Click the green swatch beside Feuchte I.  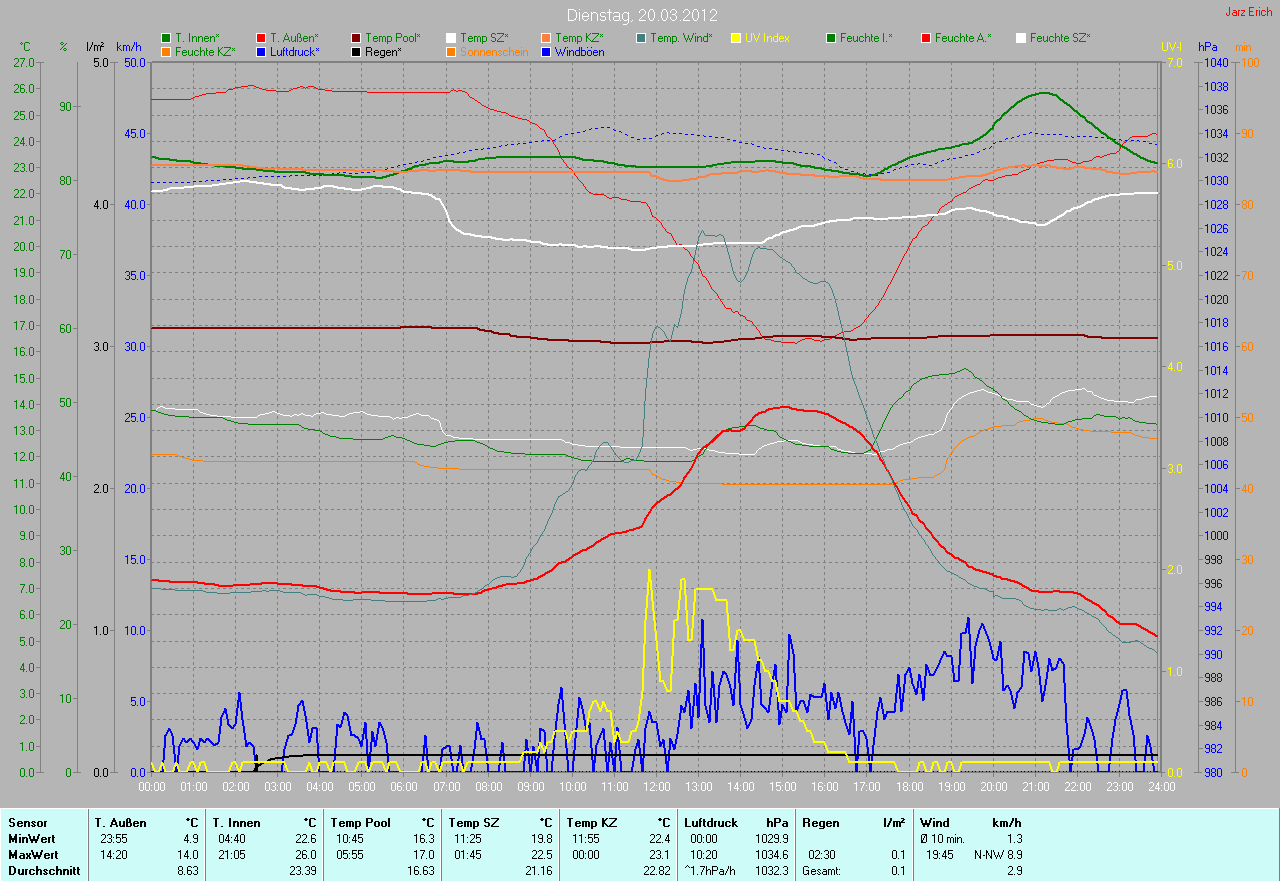tap(831, 38)
